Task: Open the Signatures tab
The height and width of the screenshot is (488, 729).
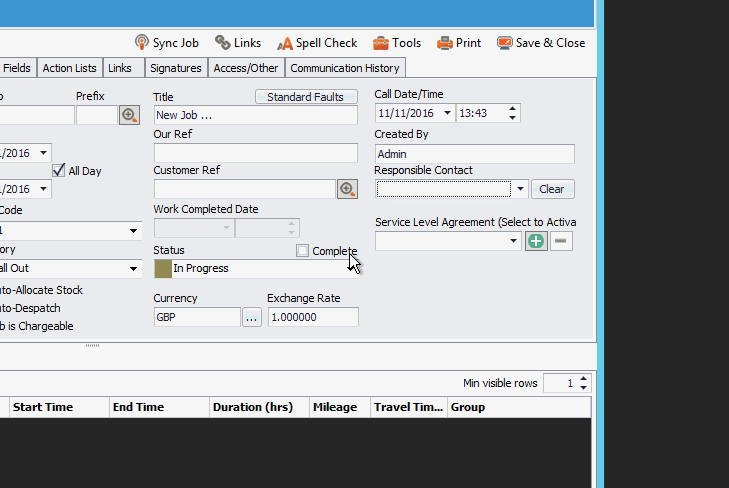Action: 176,68
